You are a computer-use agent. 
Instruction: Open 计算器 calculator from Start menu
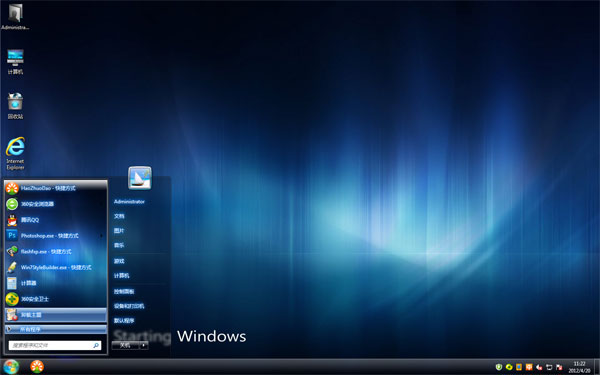click(56, 283)
